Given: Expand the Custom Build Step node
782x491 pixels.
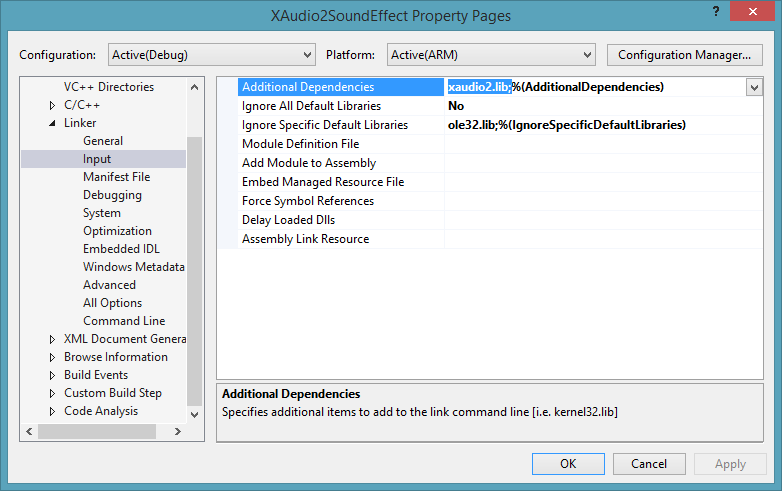Looking at the screenshot, I should (x=52, y=393).
